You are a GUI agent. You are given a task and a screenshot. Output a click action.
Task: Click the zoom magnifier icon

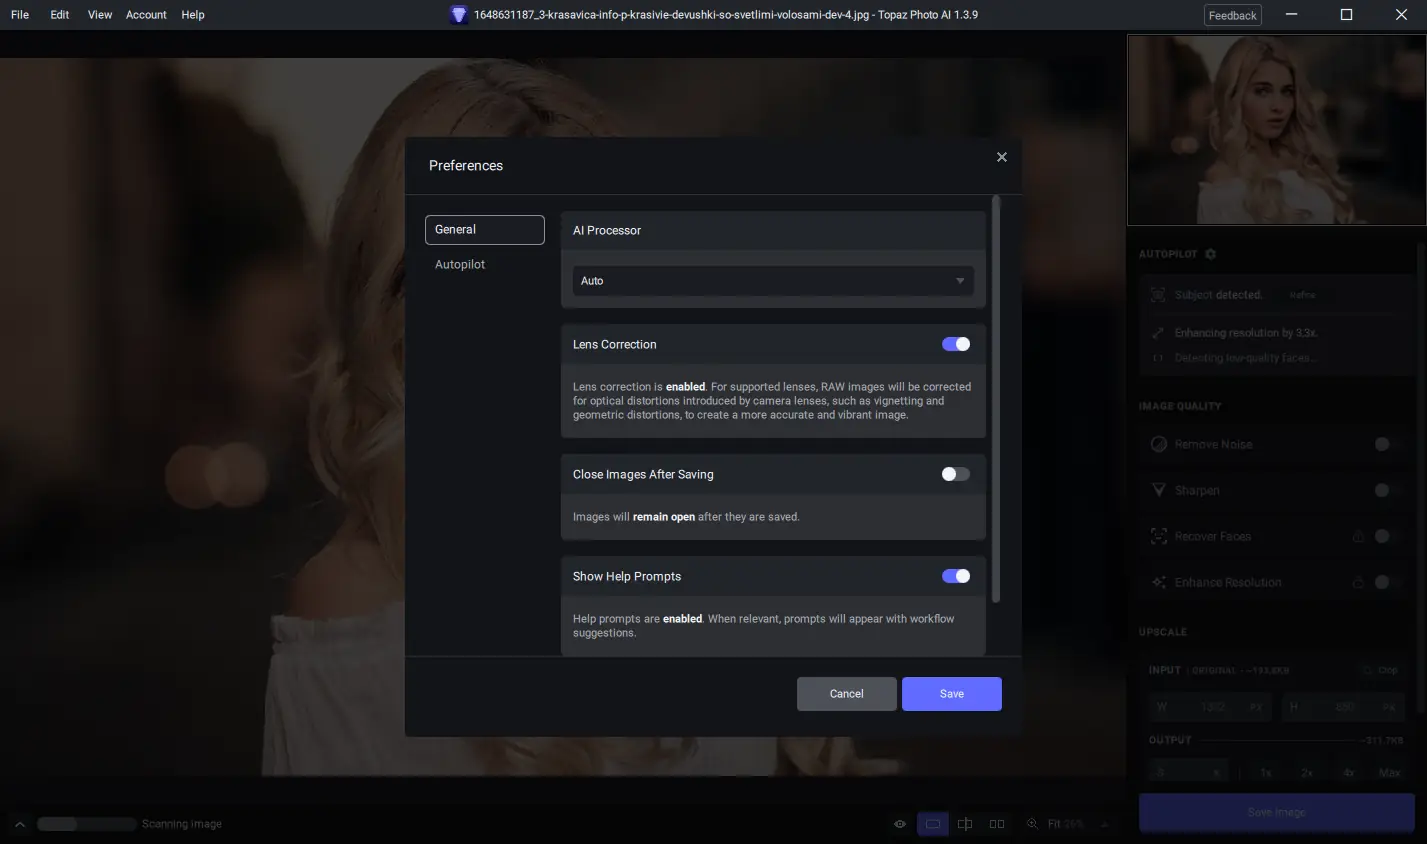coord(1032,824)
